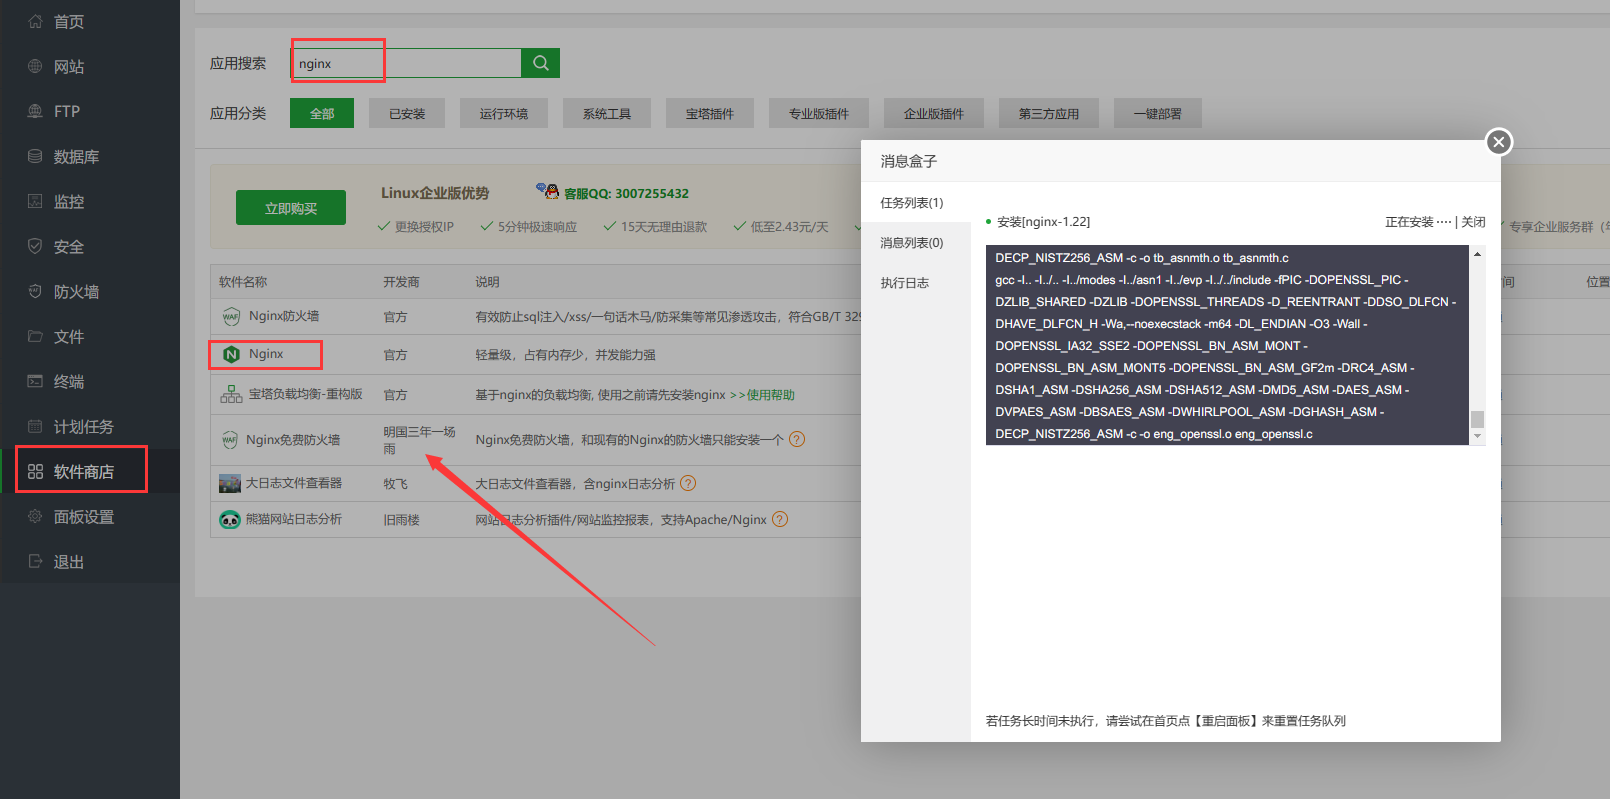The height and width of the screenshot is (799, 1610).
Task: Click the 宝塔负载均衡 network icon
Action: point(231,394)
